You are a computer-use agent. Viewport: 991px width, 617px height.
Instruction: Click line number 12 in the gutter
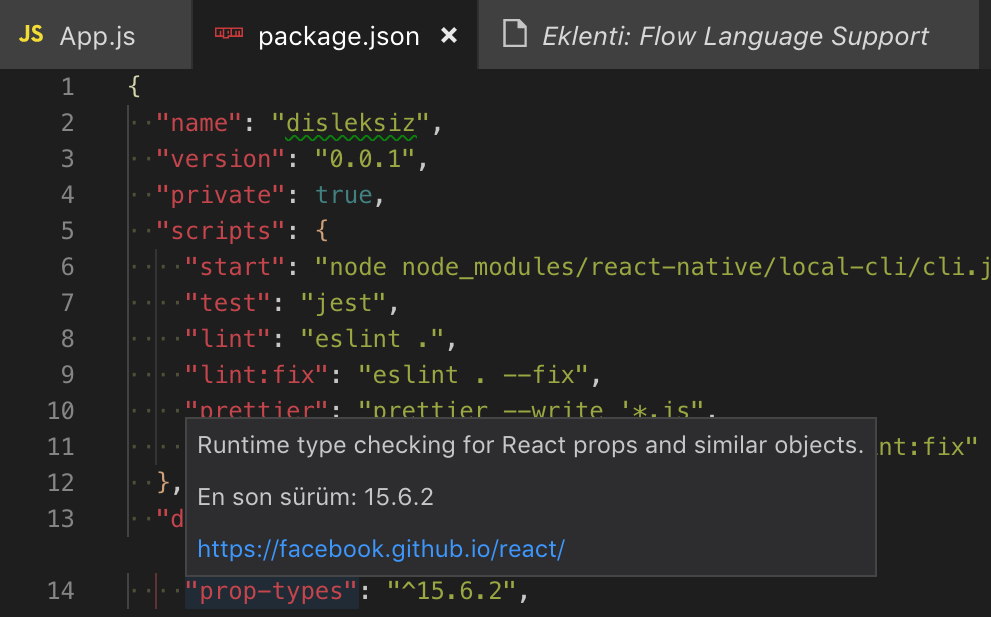click(x=61, y=483)
